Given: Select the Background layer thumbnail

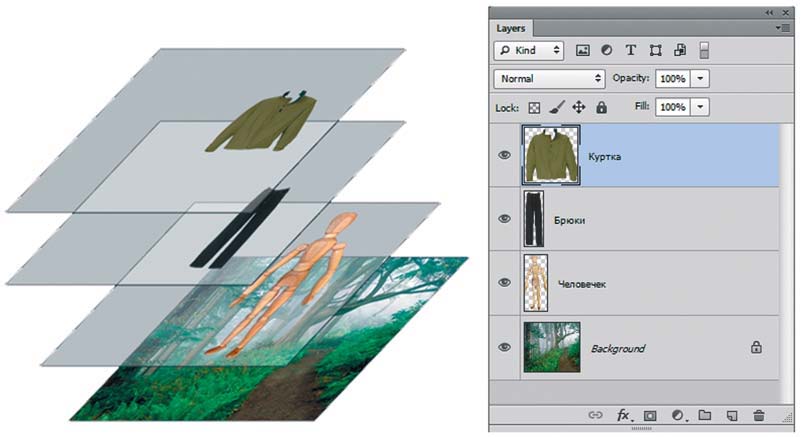Looking at the screenshot, I should 552,347.
